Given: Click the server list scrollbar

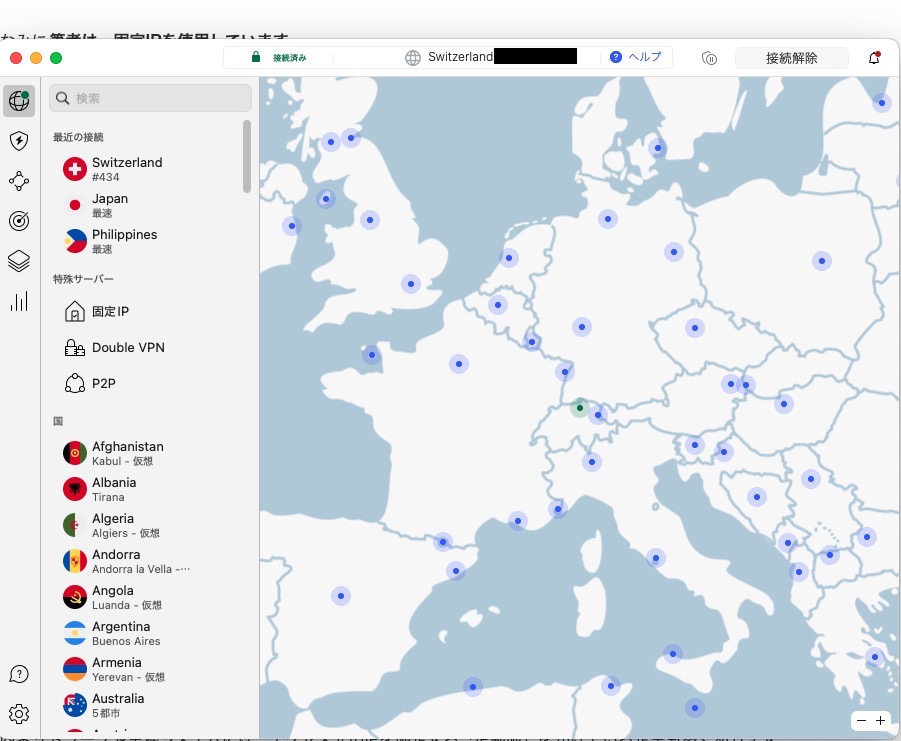Looking at the screenshot, I should point(246,156).
